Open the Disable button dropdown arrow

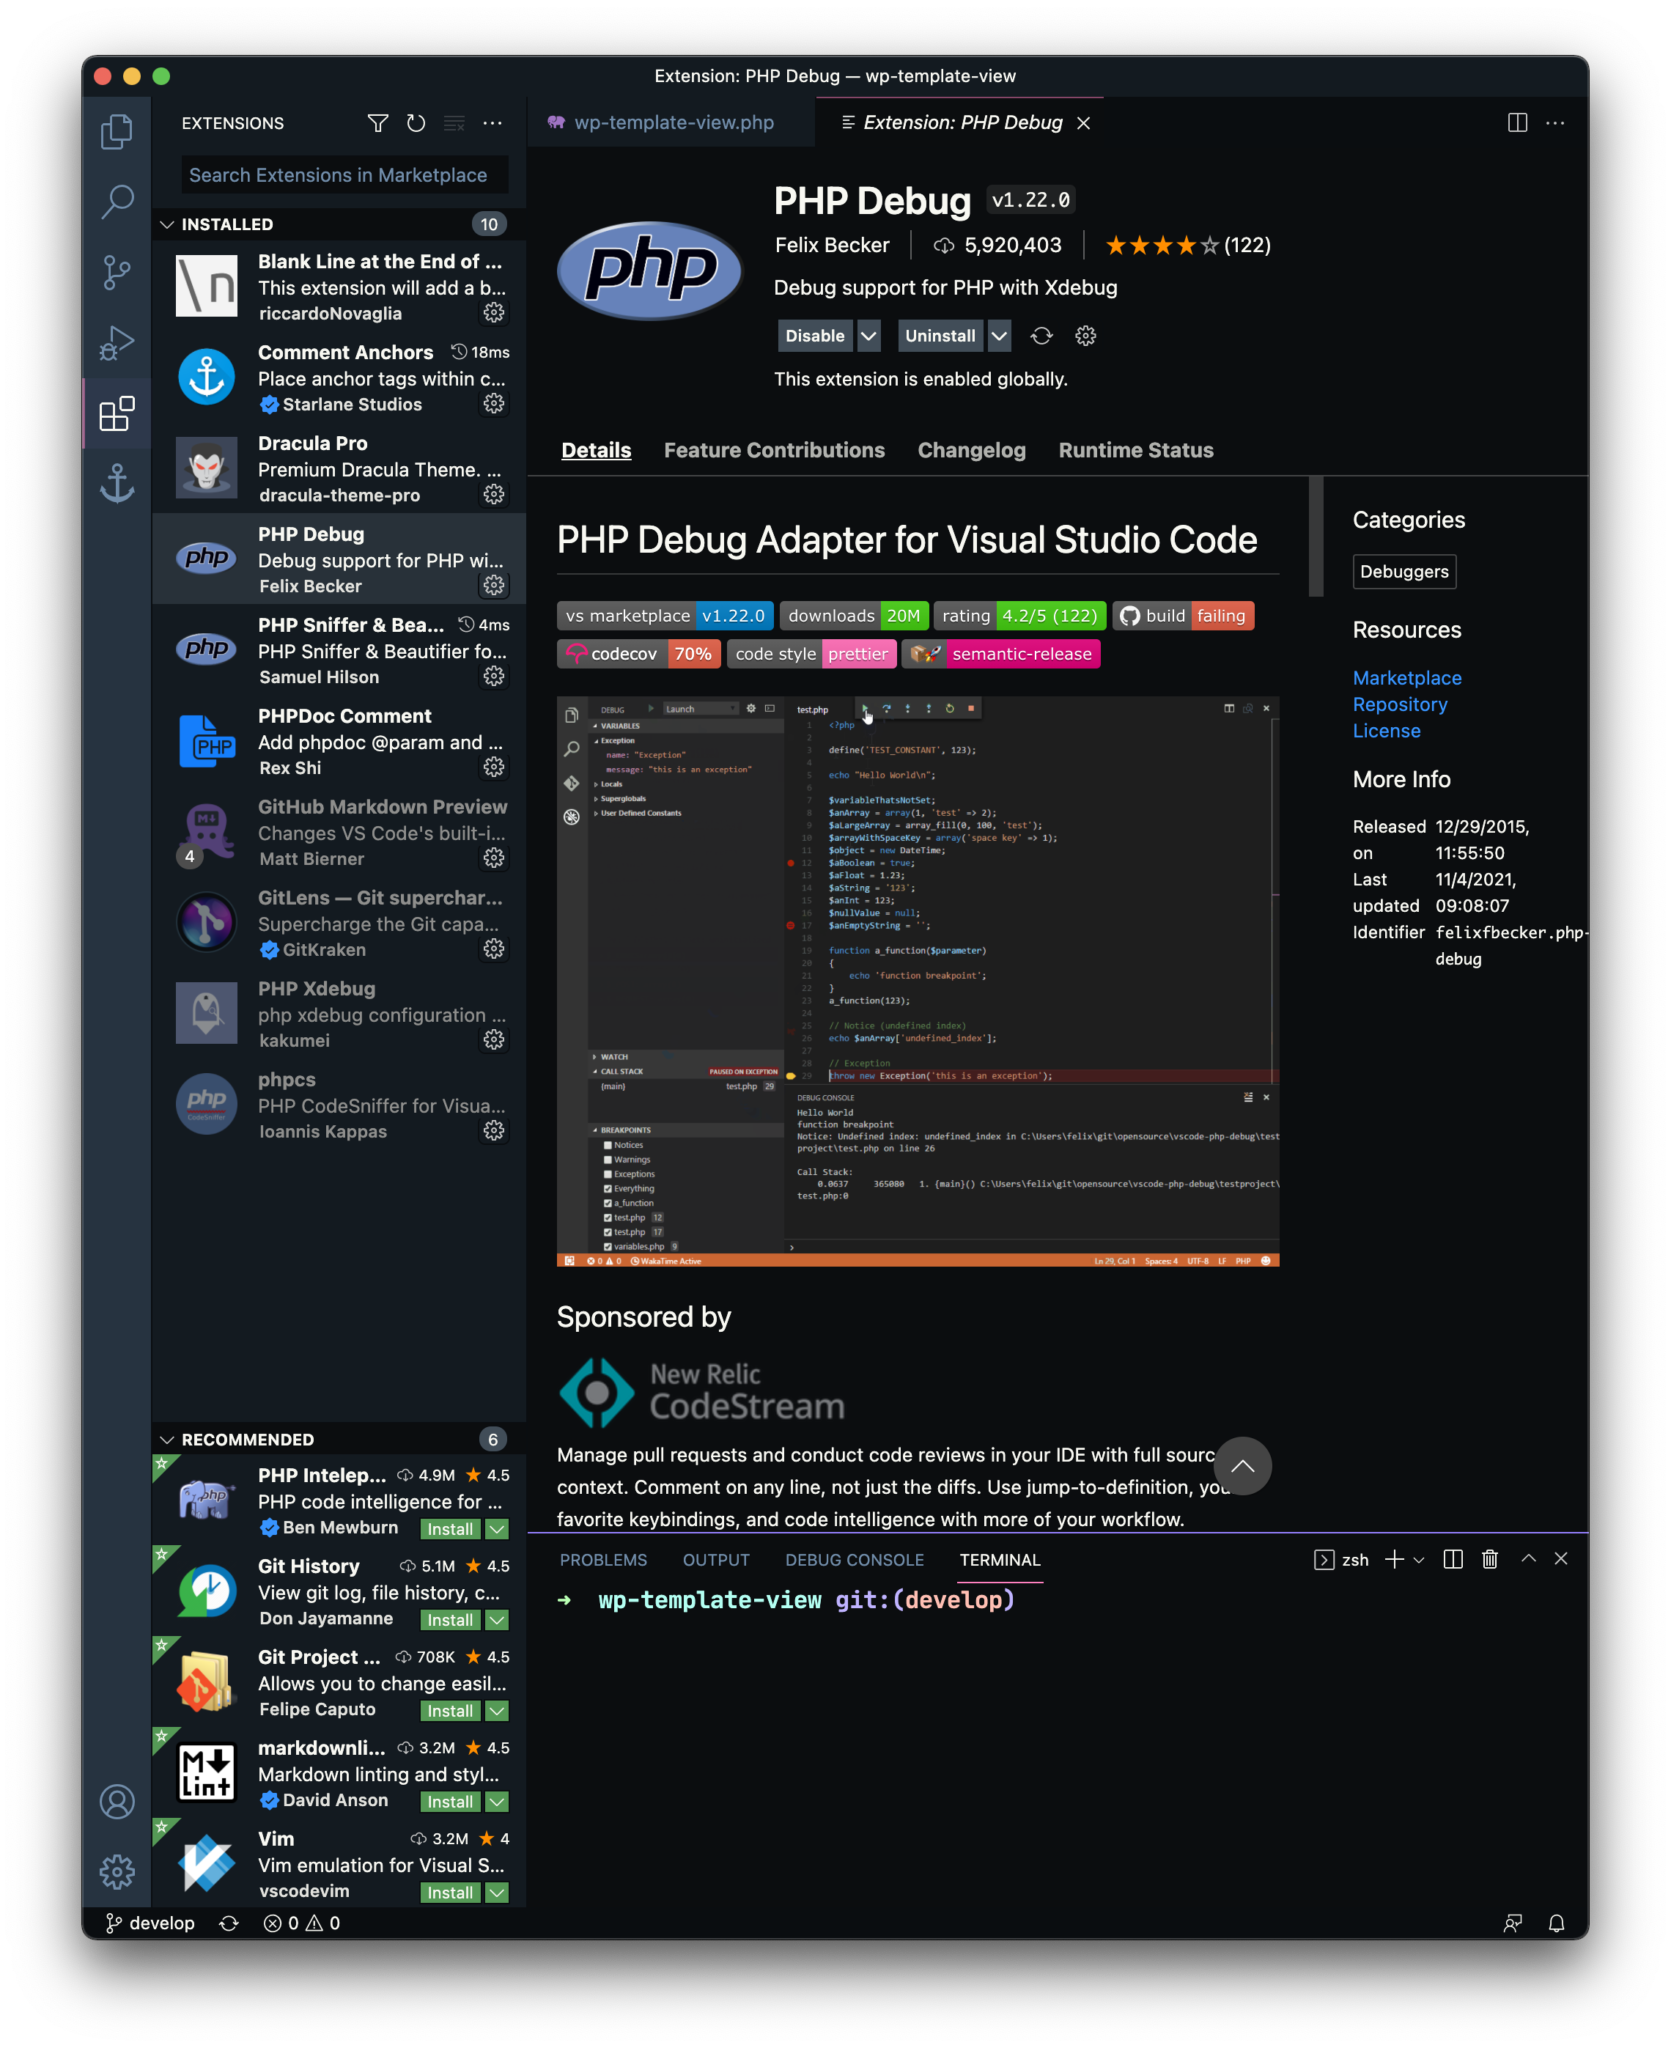868,336
